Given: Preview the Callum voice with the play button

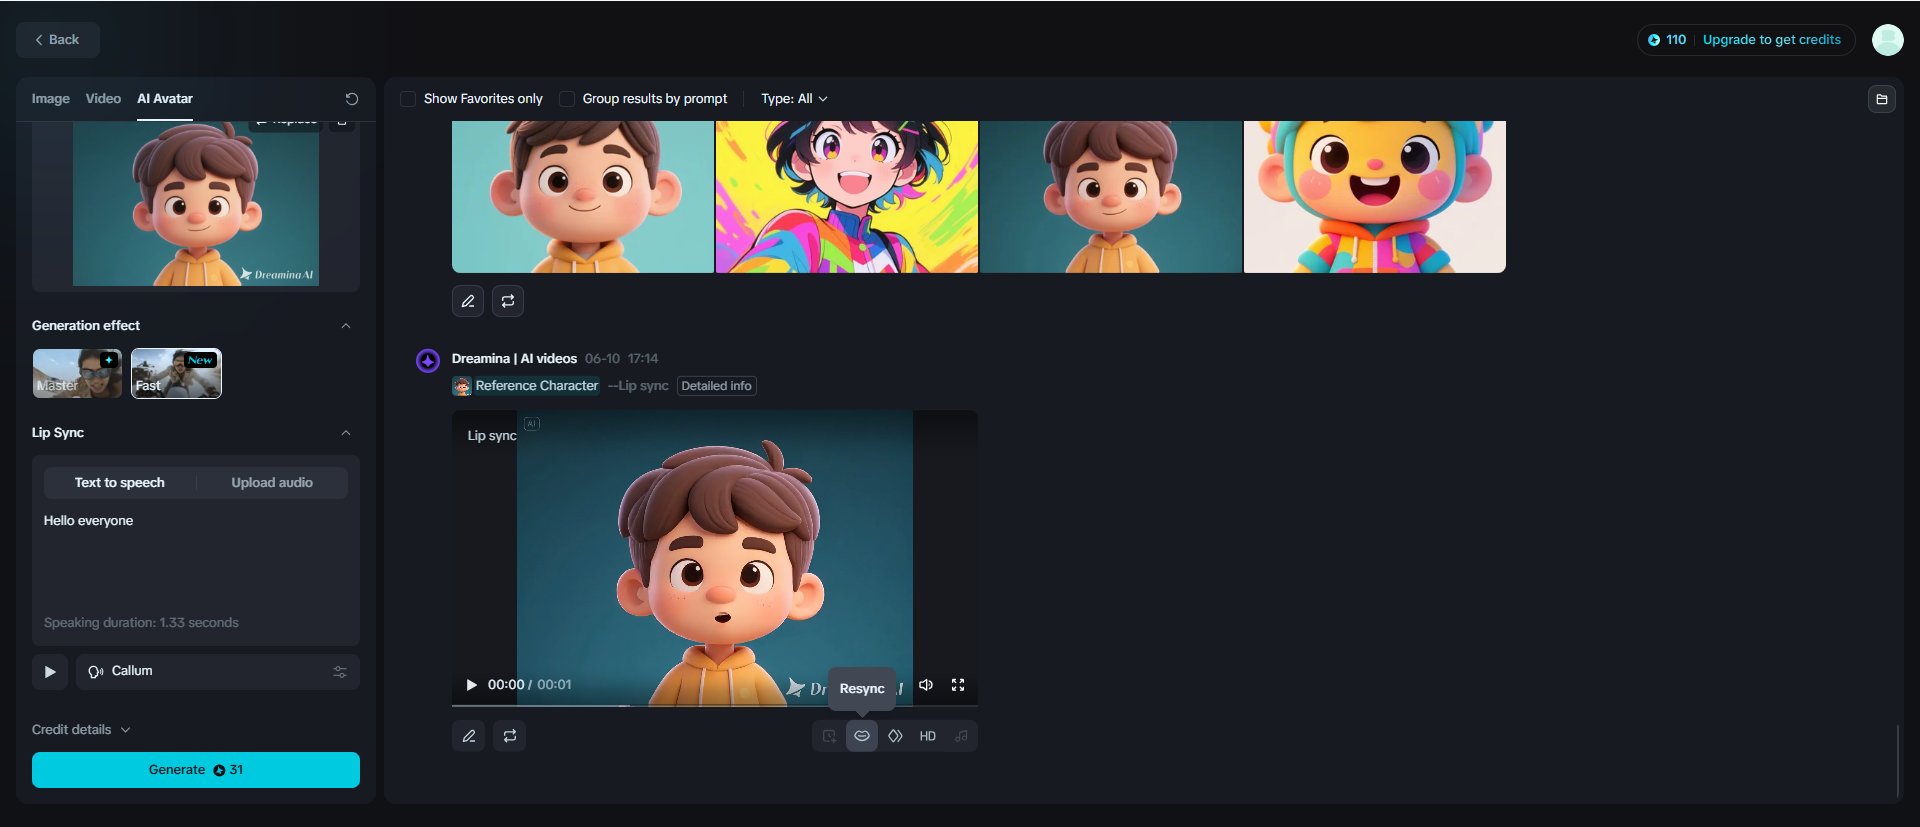Looking at the screenshot, I should (50, 672).
